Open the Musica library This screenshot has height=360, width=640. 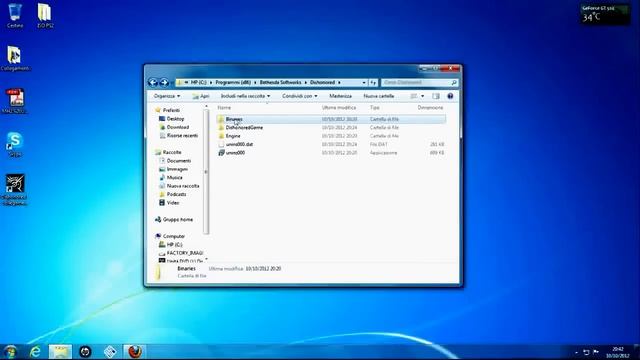pyautogui.click(x=174, y=178)
